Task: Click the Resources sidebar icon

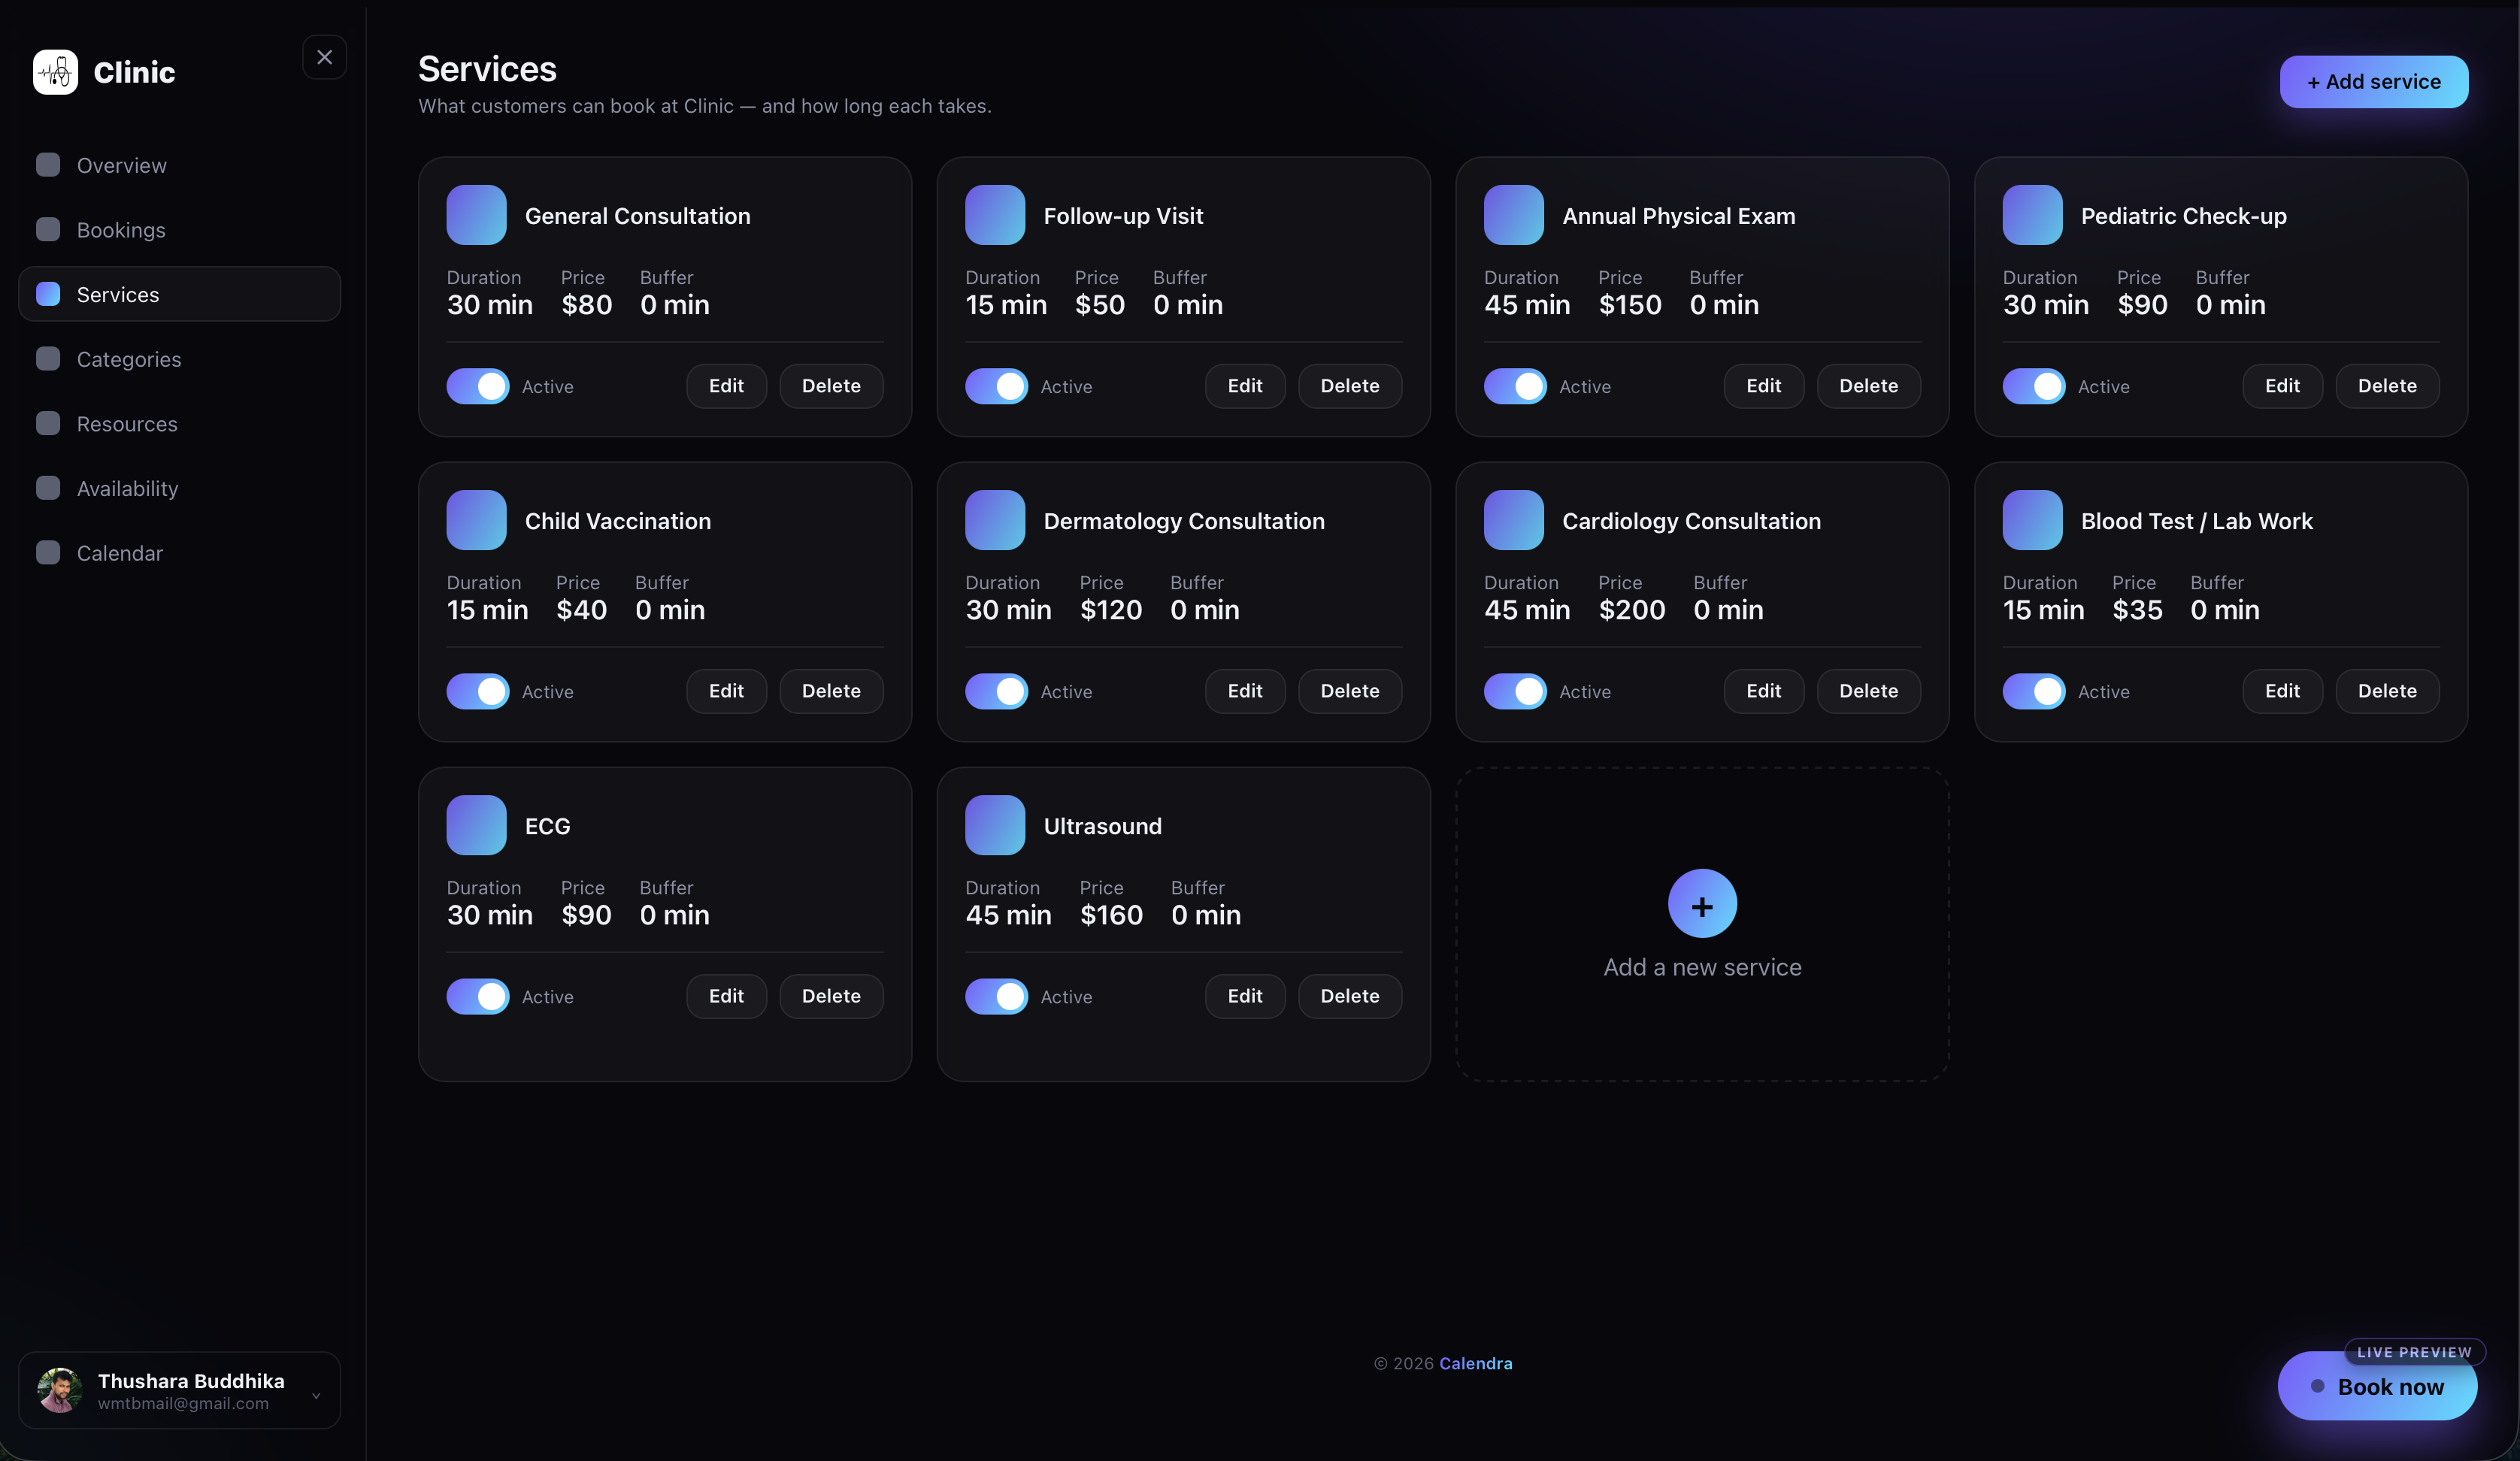Action: [48, 423]
